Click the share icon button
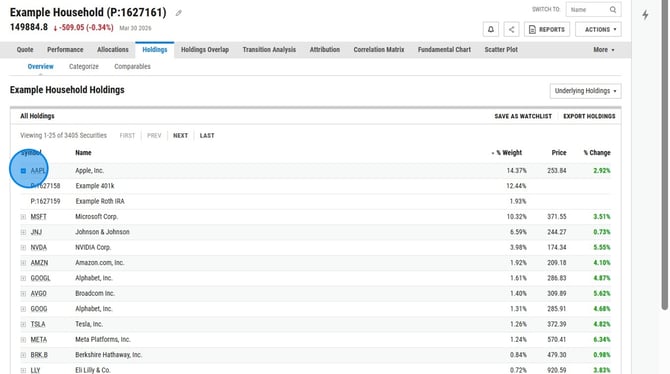Screen dimensions: 670x374 [x=511, y=29]
